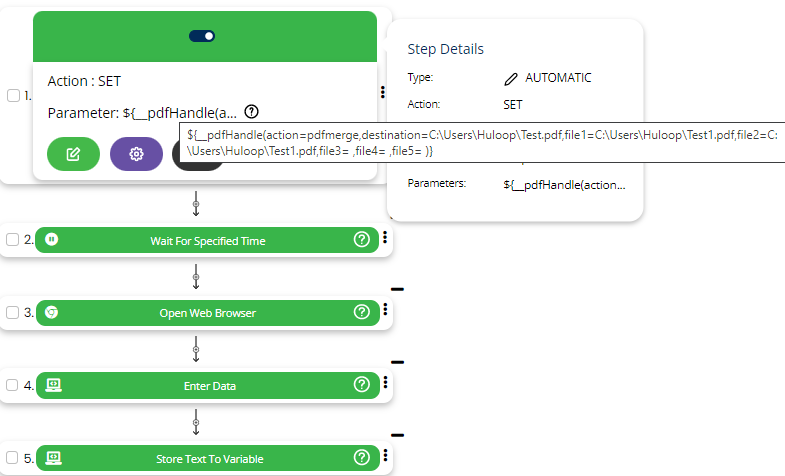This screenshot has height=476, width=785.
Task: Collapse section using dash above step 3
Action: tap(397, 289)
